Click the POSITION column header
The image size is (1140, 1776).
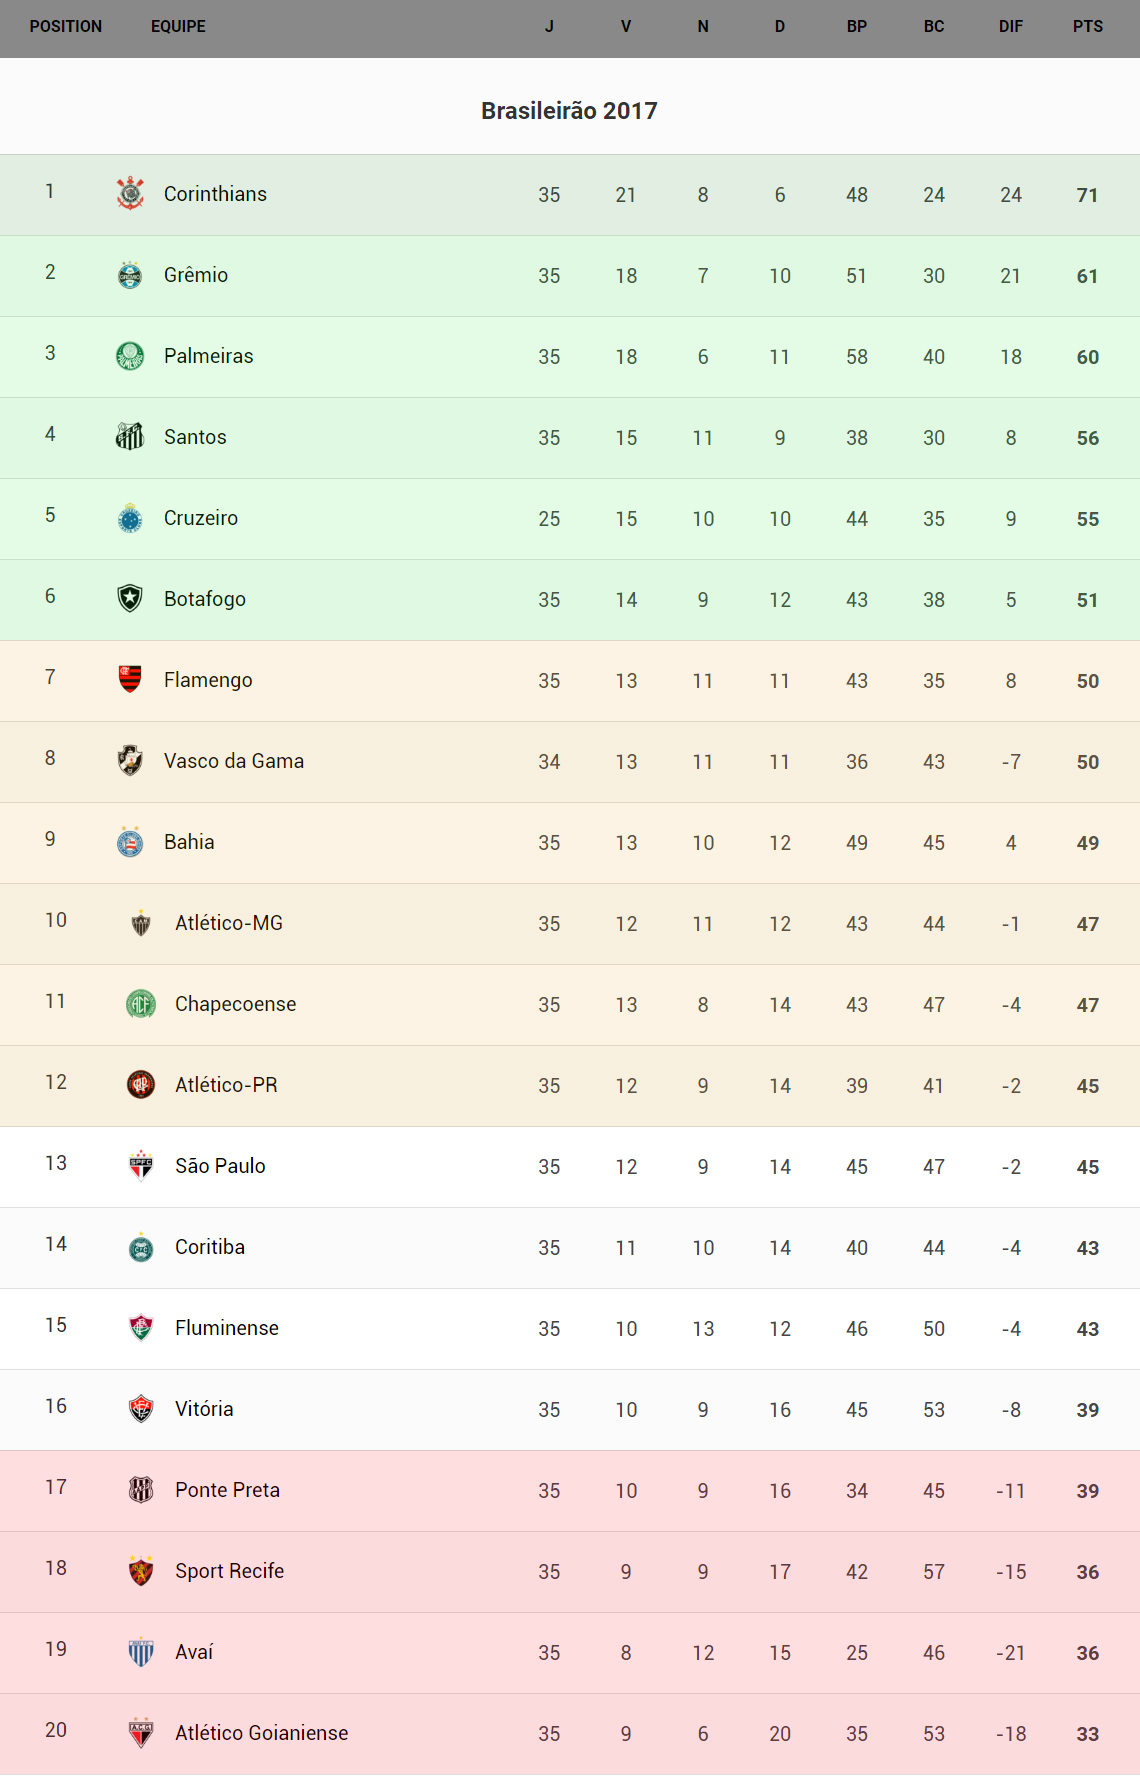(x=66, y=27)
